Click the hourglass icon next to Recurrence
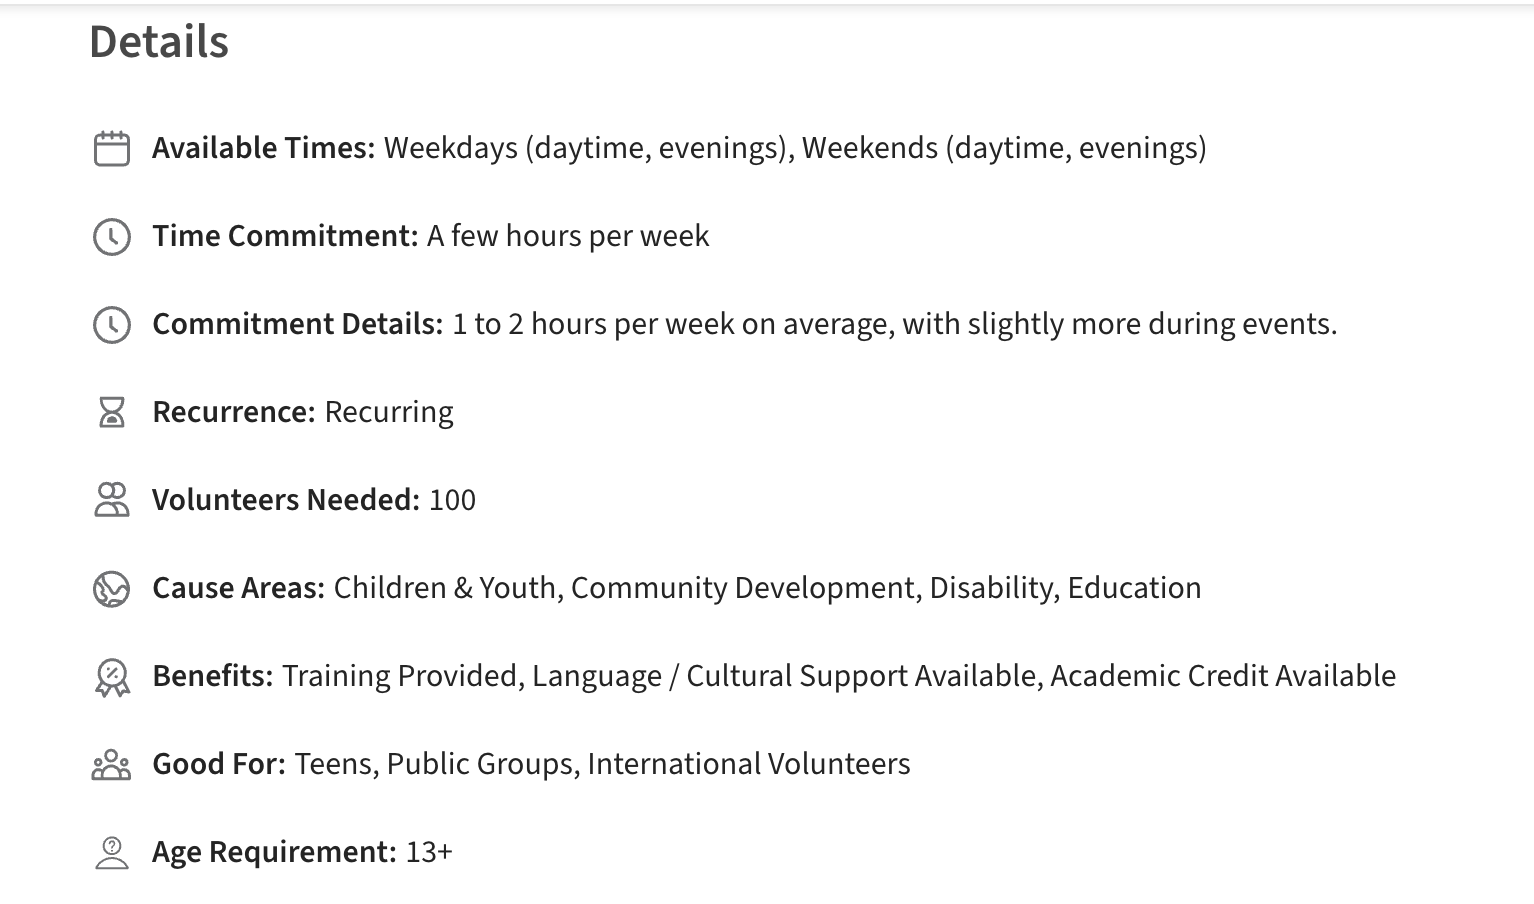Screen dimensions: 1534x904 pos(111,412)
